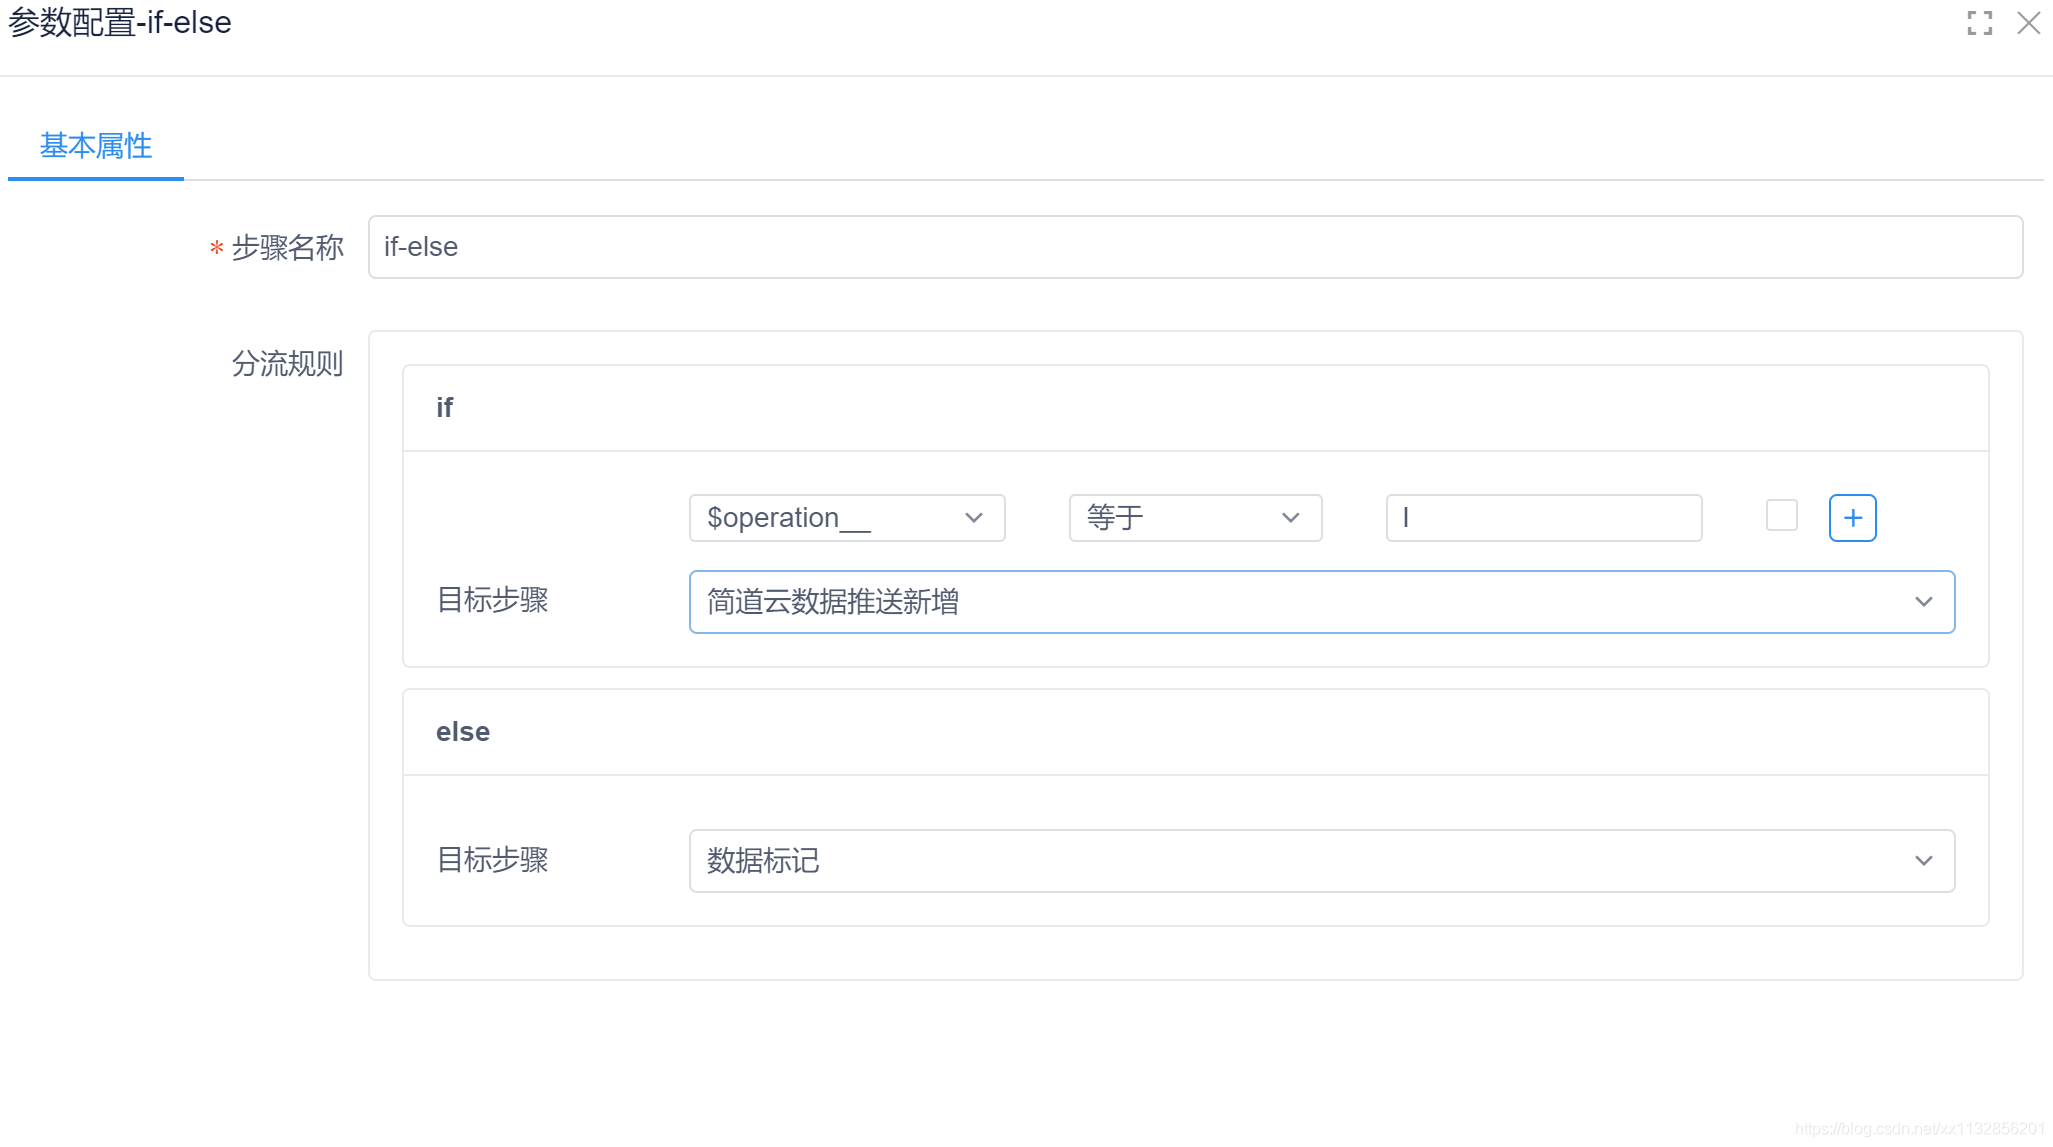
Task: Click the blue plus add-condition button
Action: click(x=1852, y=518)
